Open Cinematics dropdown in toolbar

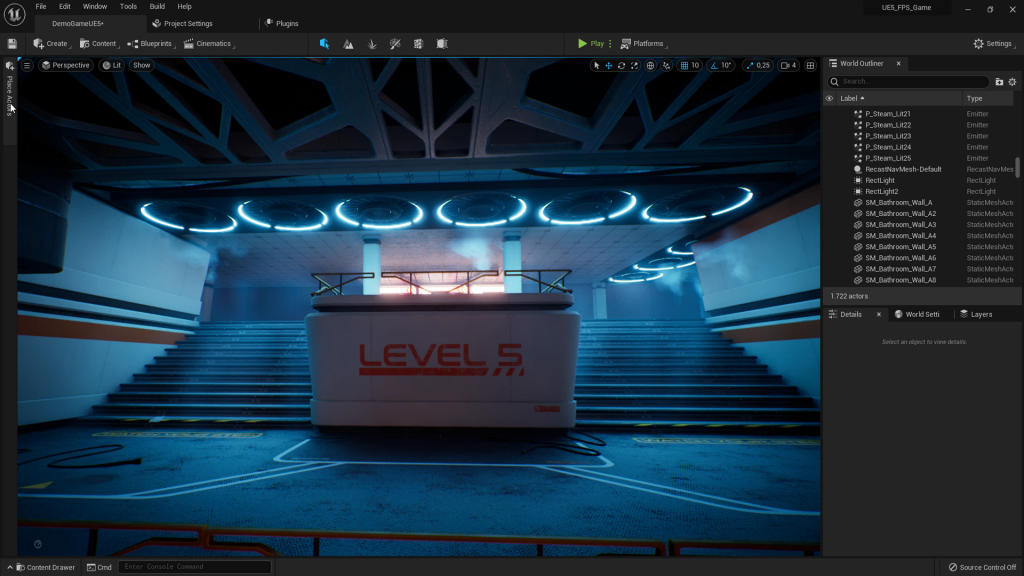pos(208,44)
